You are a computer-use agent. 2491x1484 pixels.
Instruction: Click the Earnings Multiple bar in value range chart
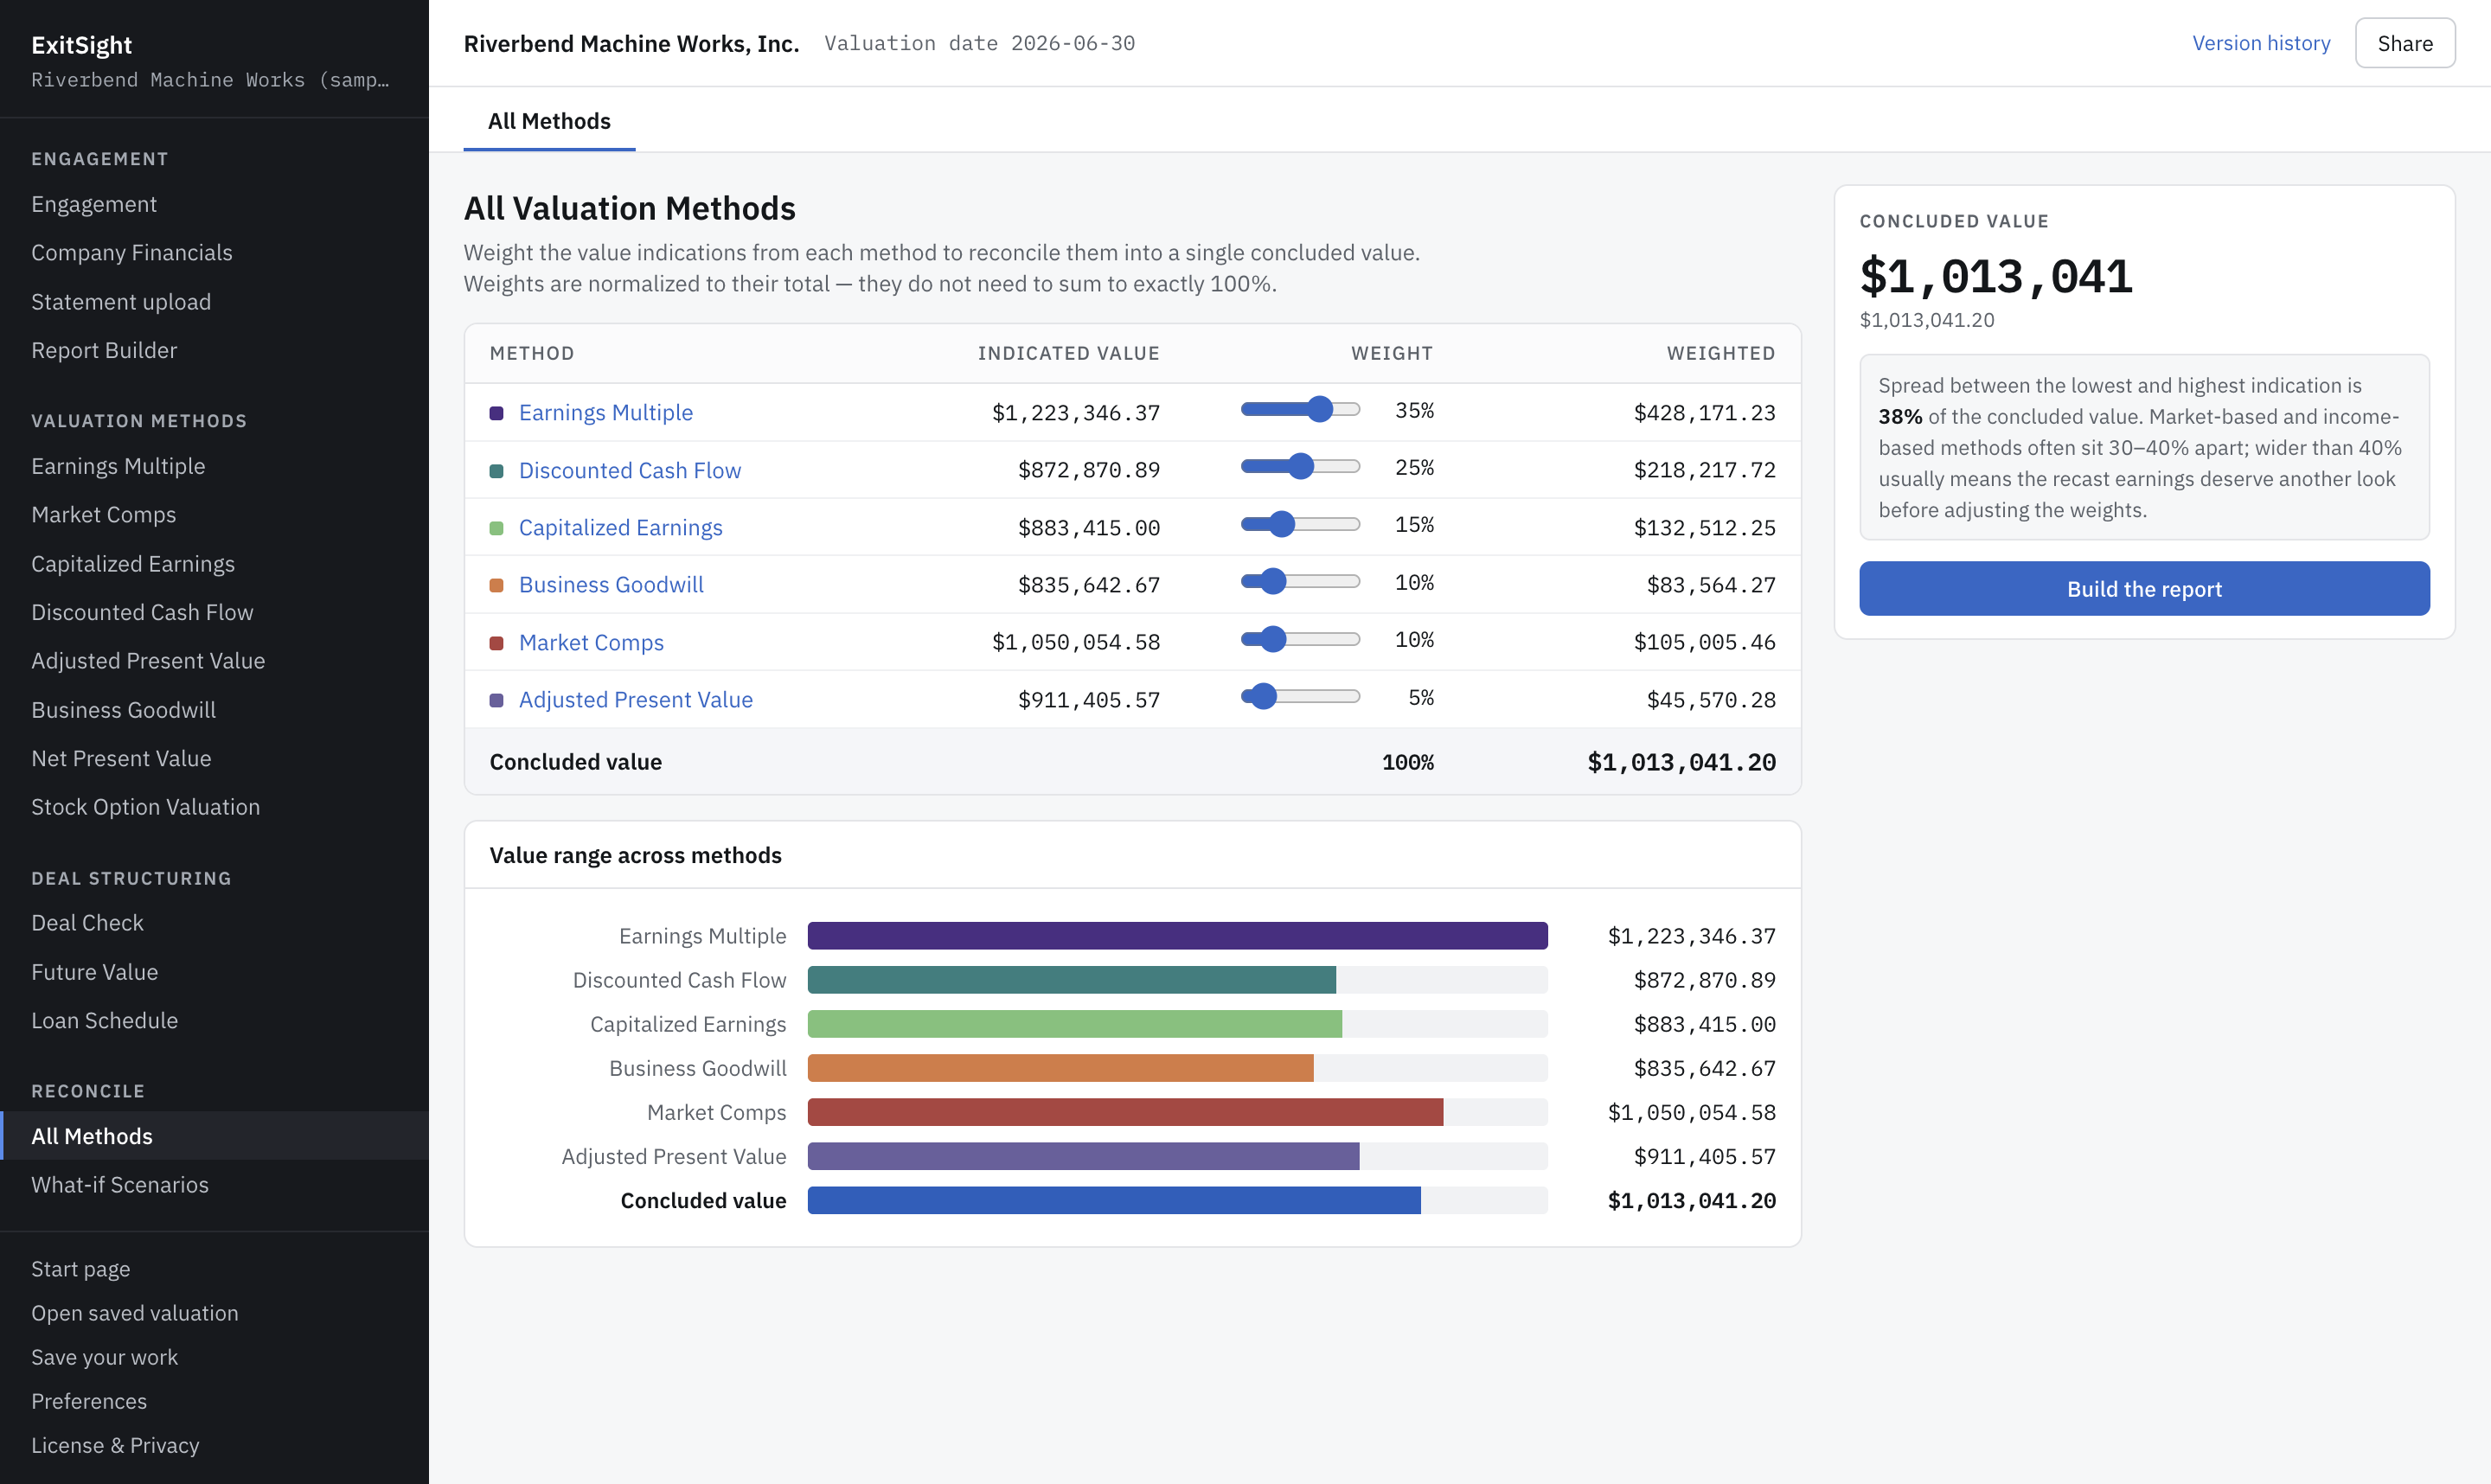pyautogui.click(x=1177, y=936)
